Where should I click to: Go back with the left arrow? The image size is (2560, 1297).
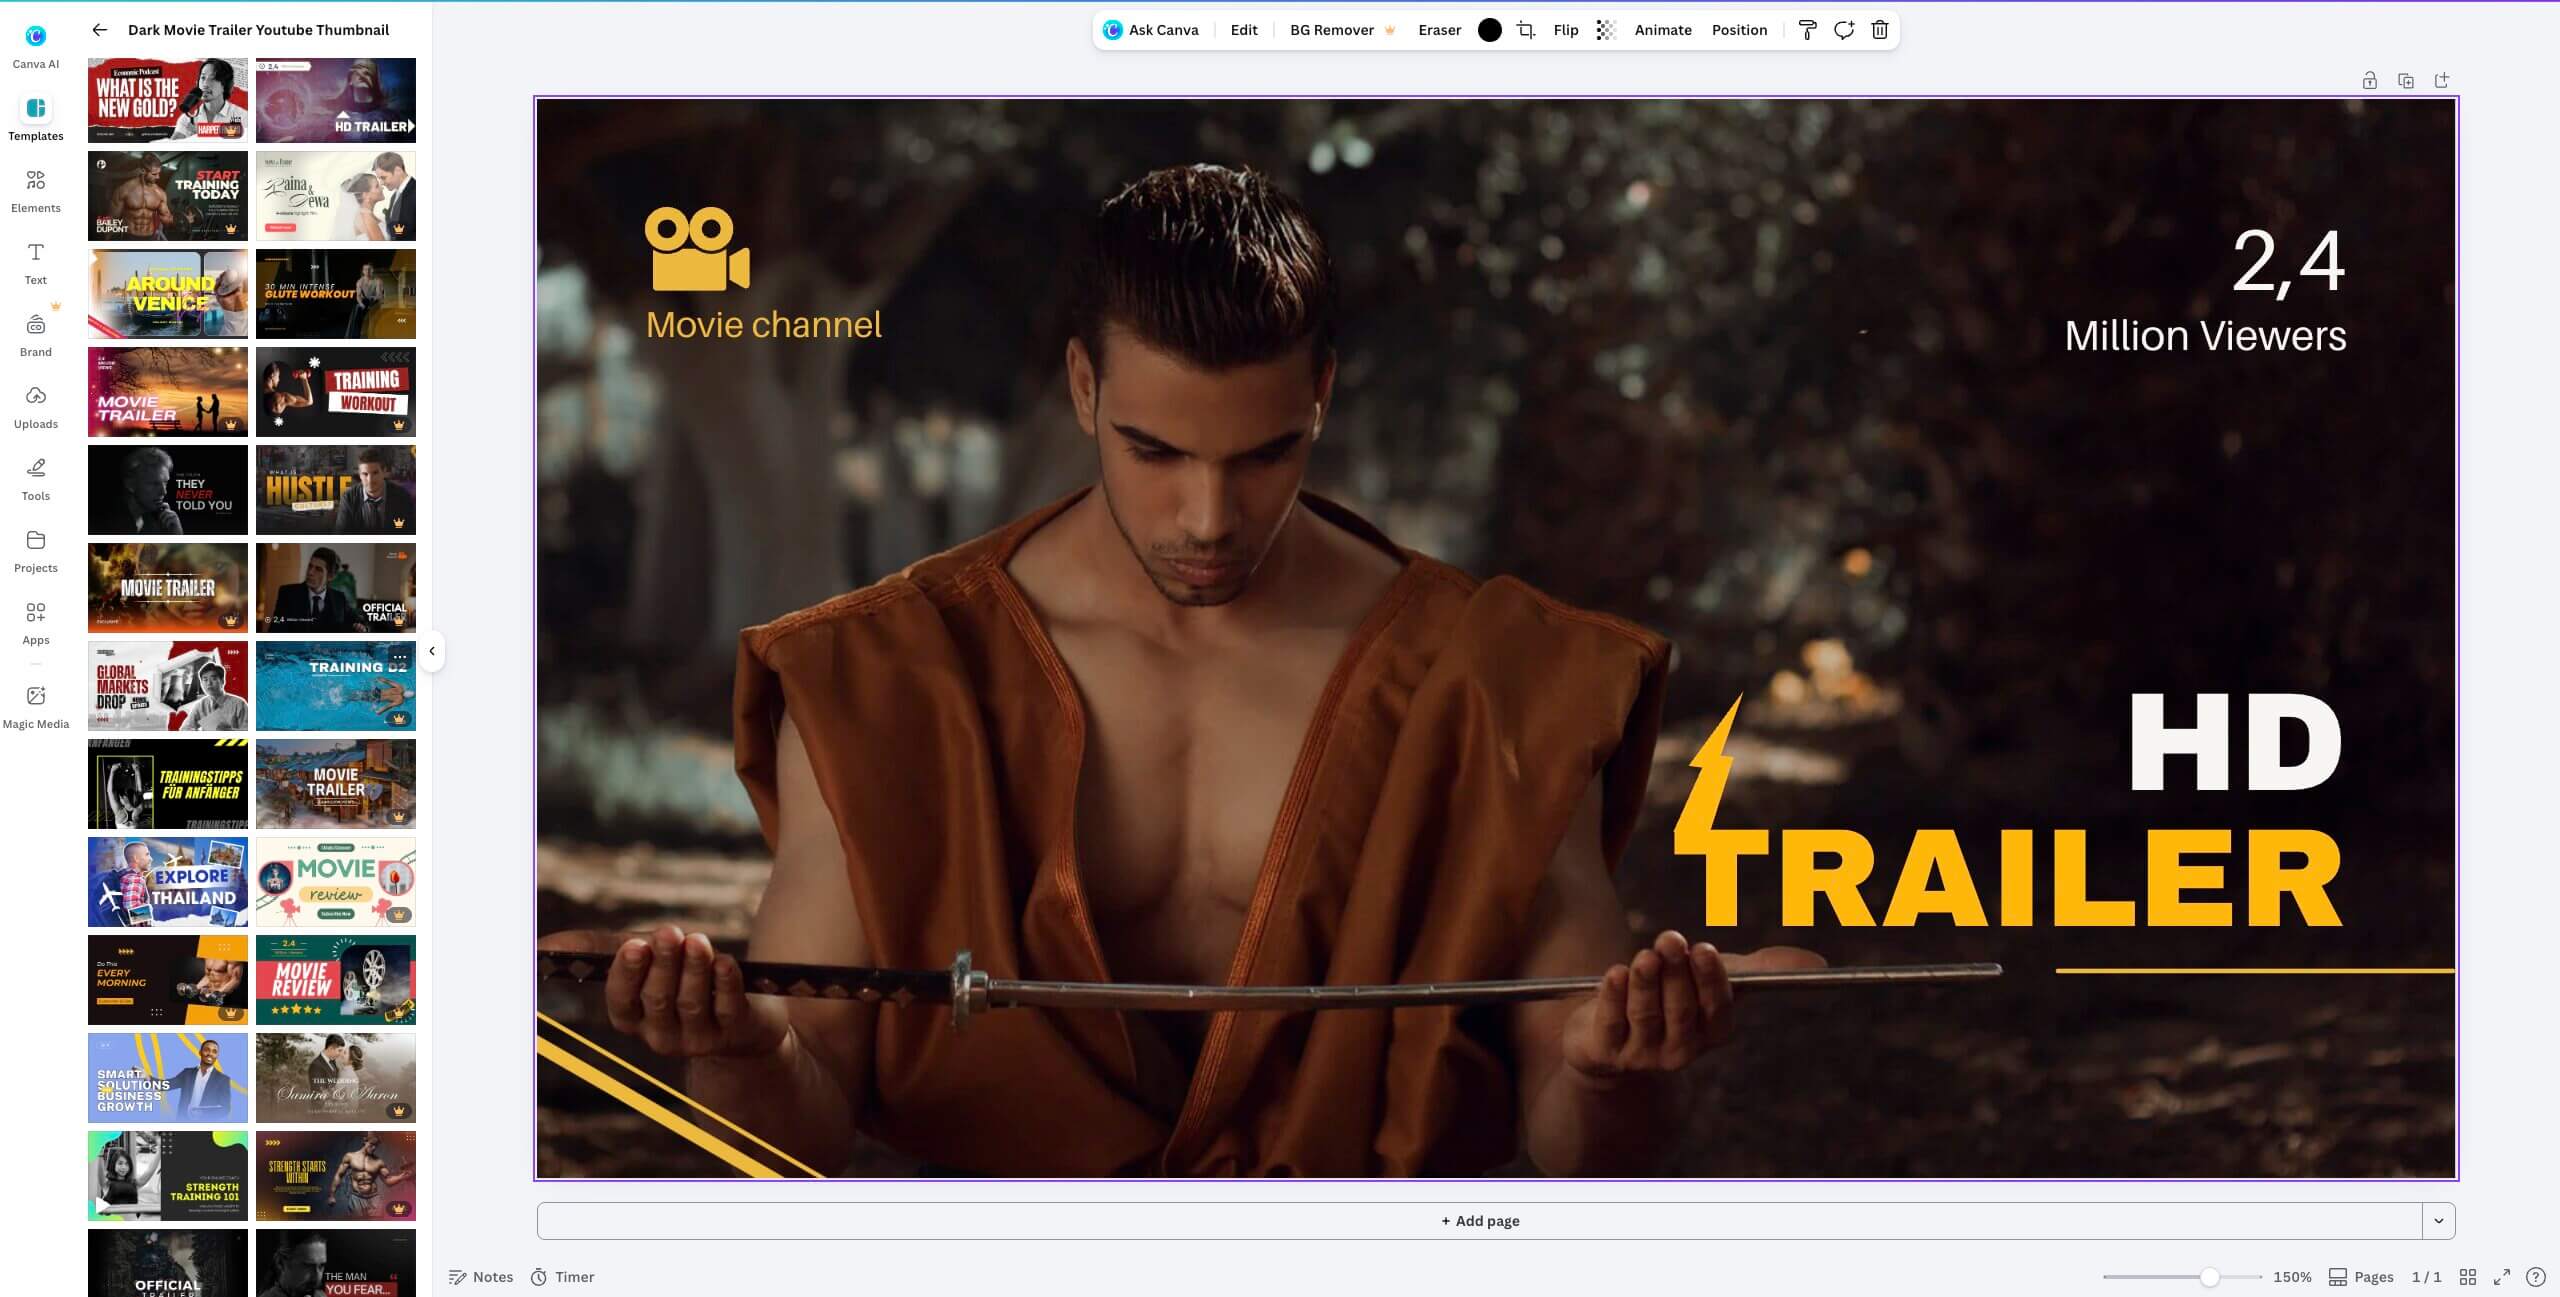pyautogui.click(x=99, y=30)
